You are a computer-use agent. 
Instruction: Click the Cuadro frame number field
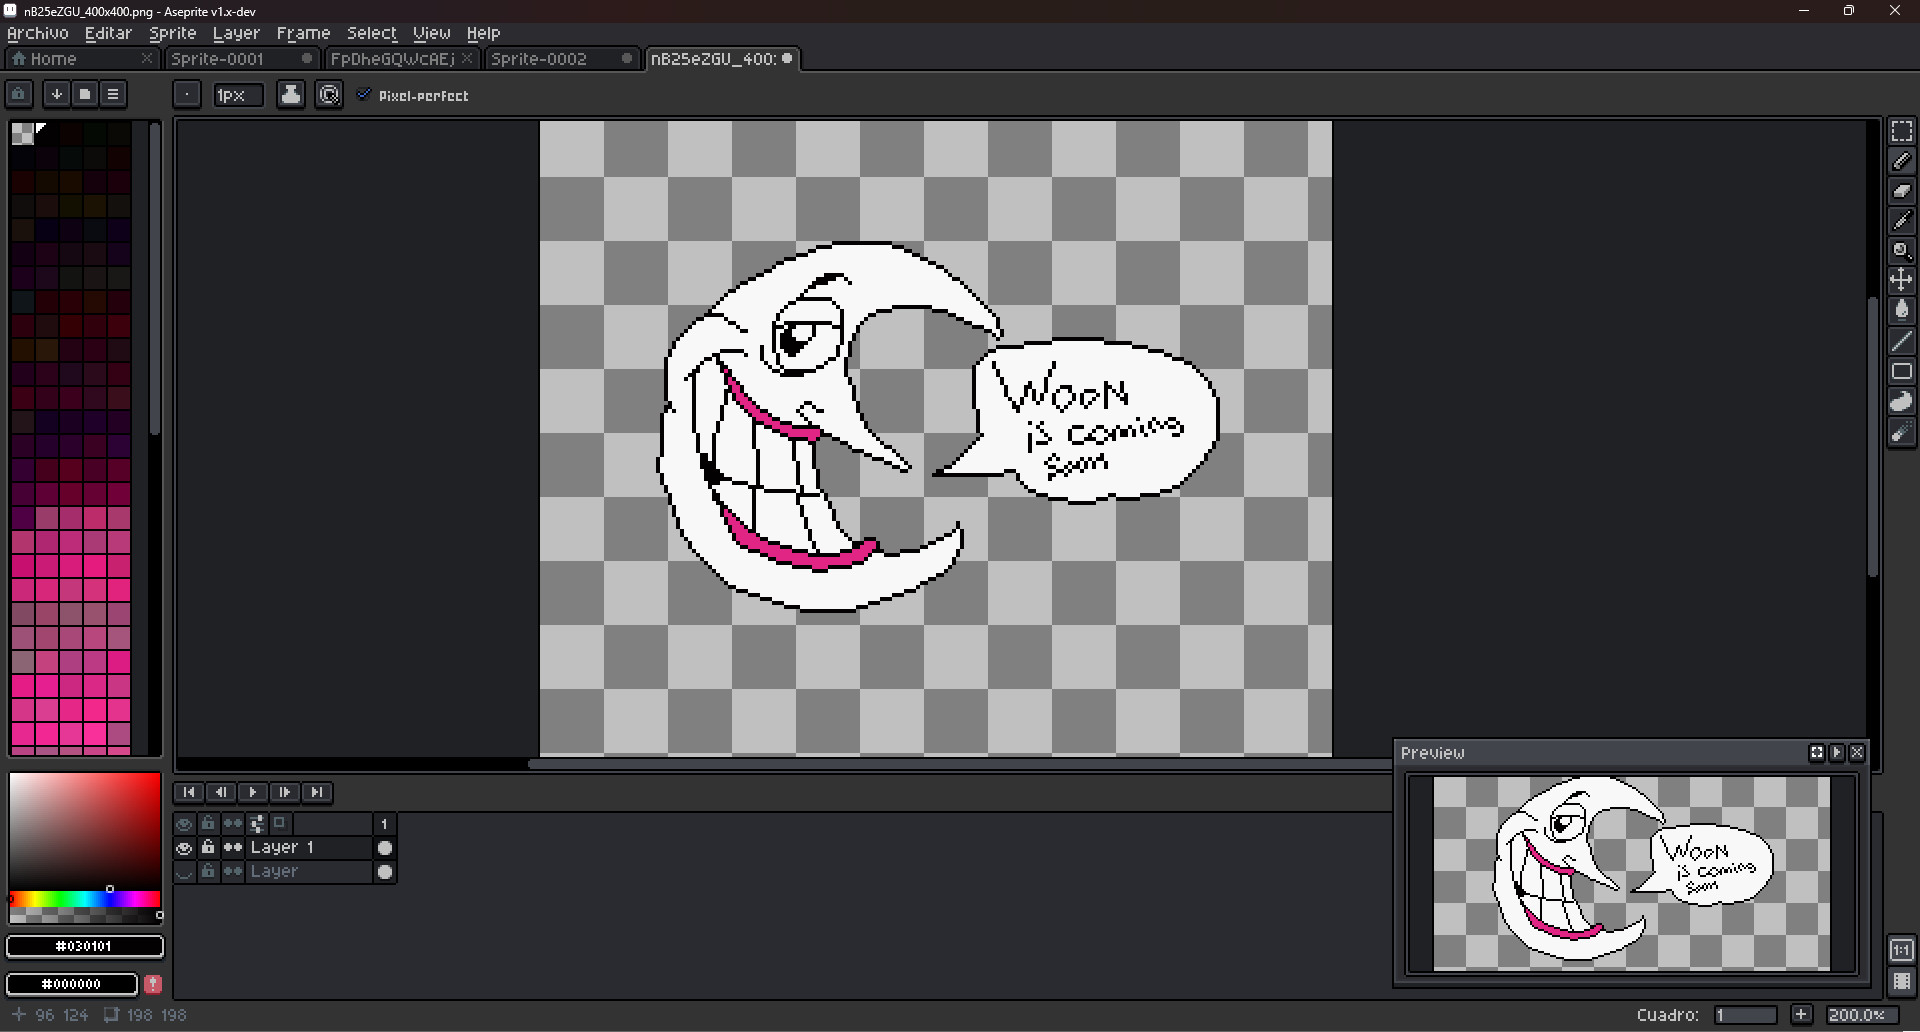pyautogui.click(x=1745, y=1015)
